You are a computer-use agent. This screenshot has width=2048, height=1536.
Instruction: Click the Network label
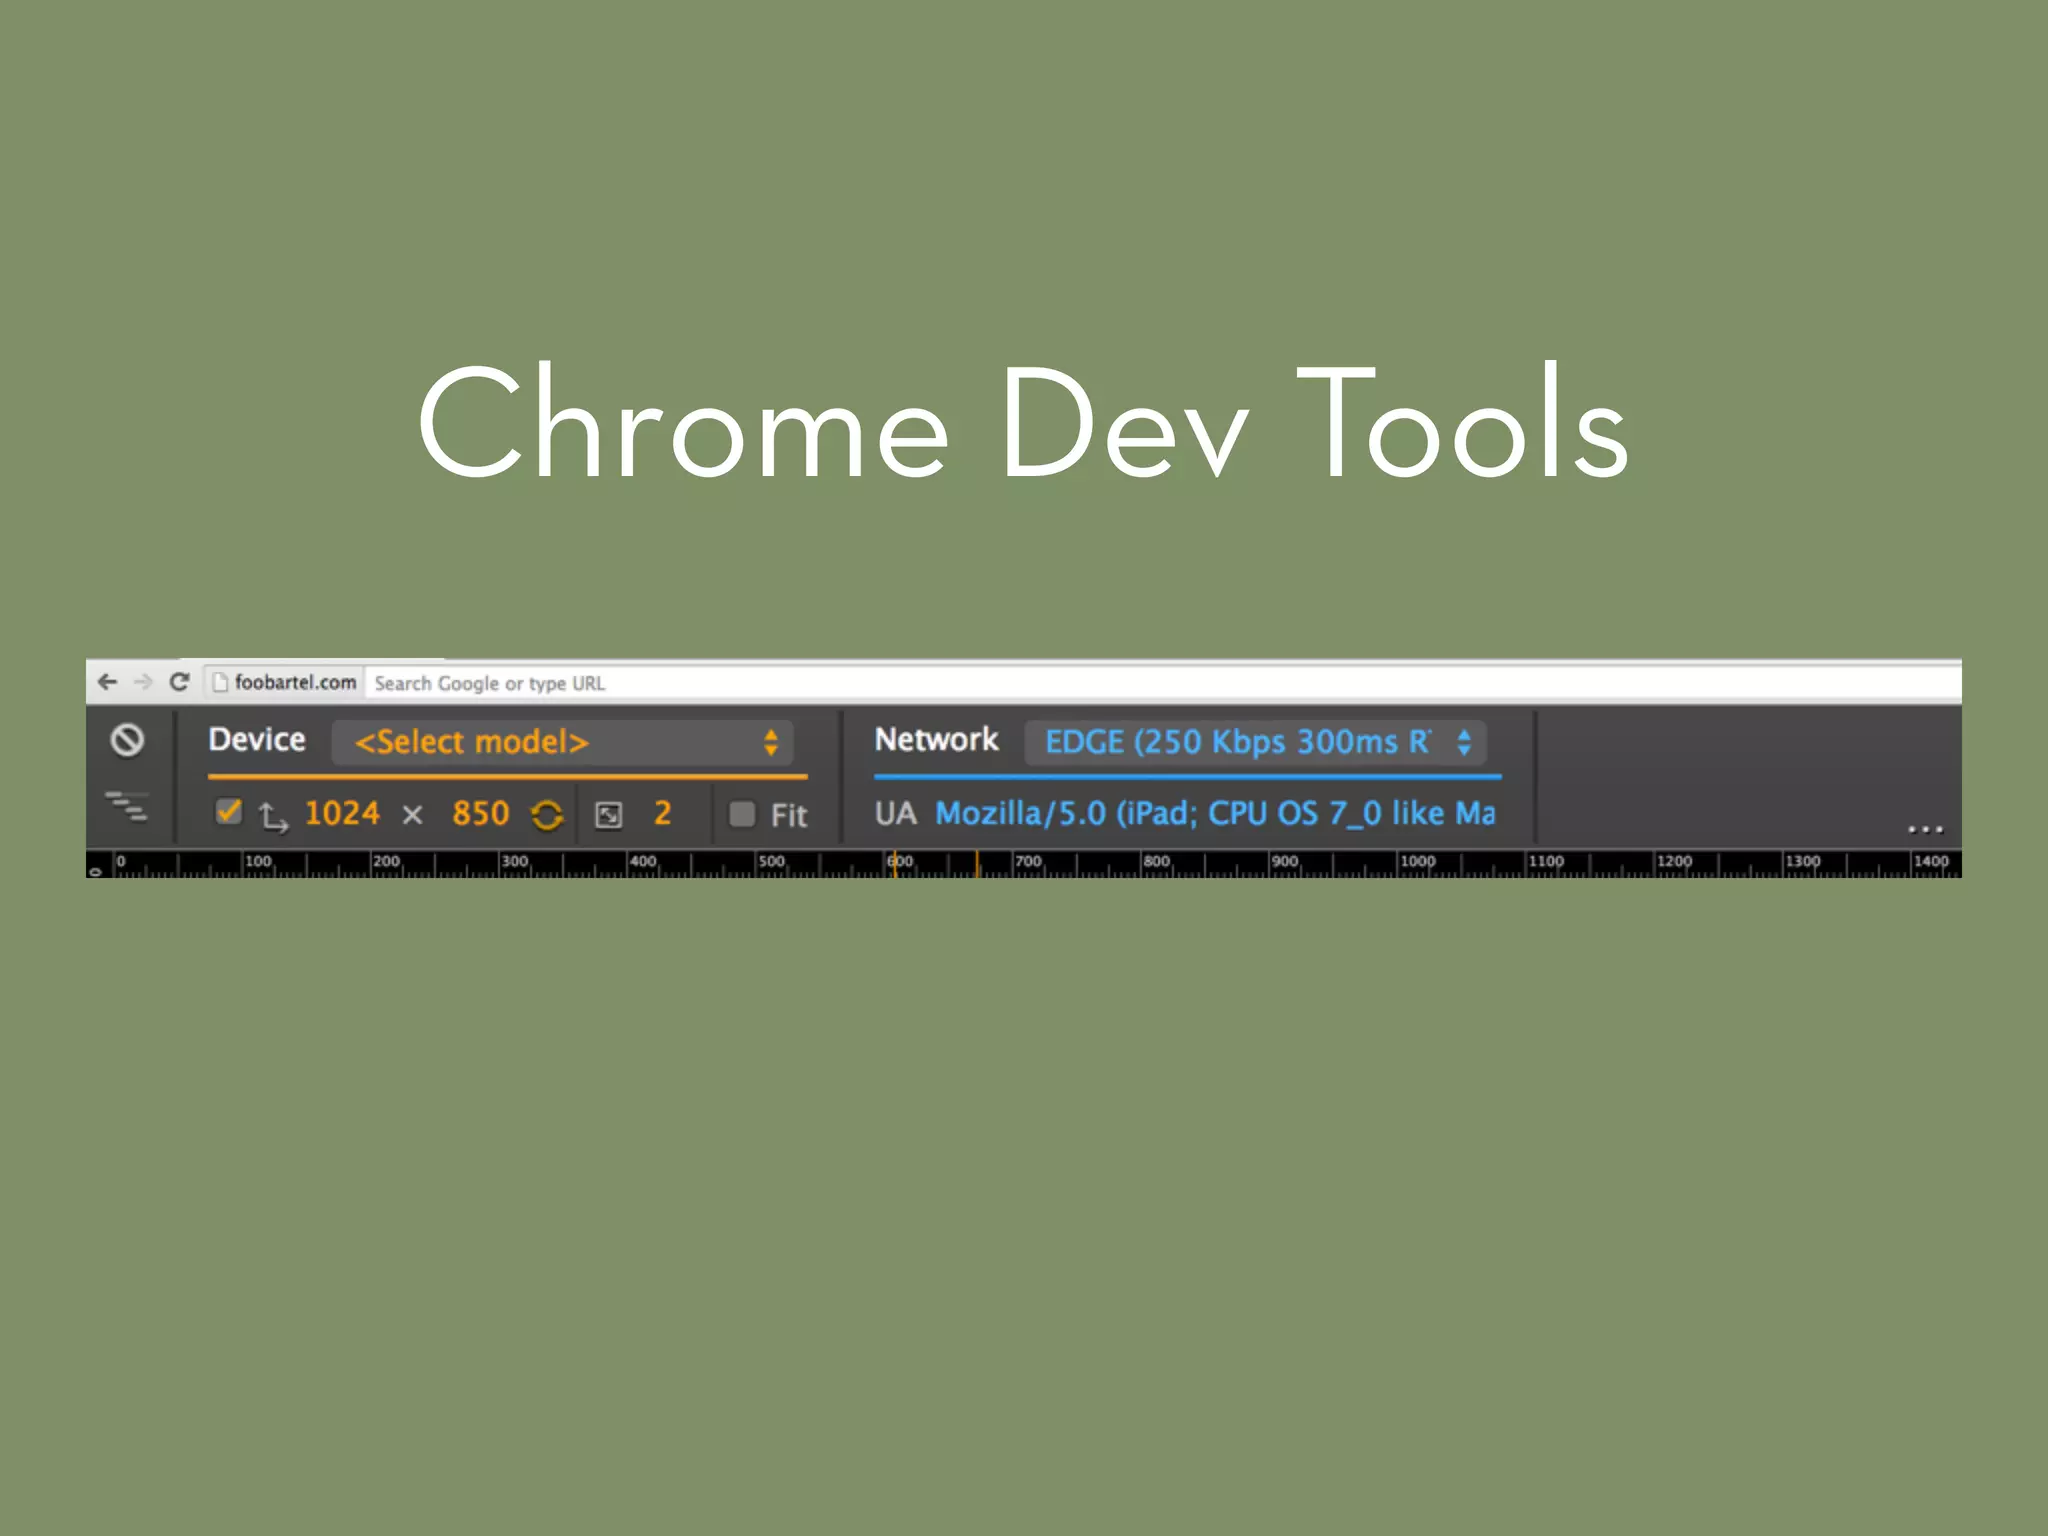pyautogui.click(x=936, y=740)
